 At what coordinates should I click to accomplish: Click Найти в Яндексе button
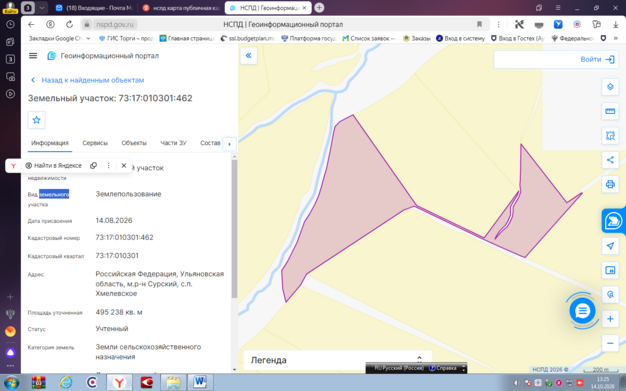[53, 165]
